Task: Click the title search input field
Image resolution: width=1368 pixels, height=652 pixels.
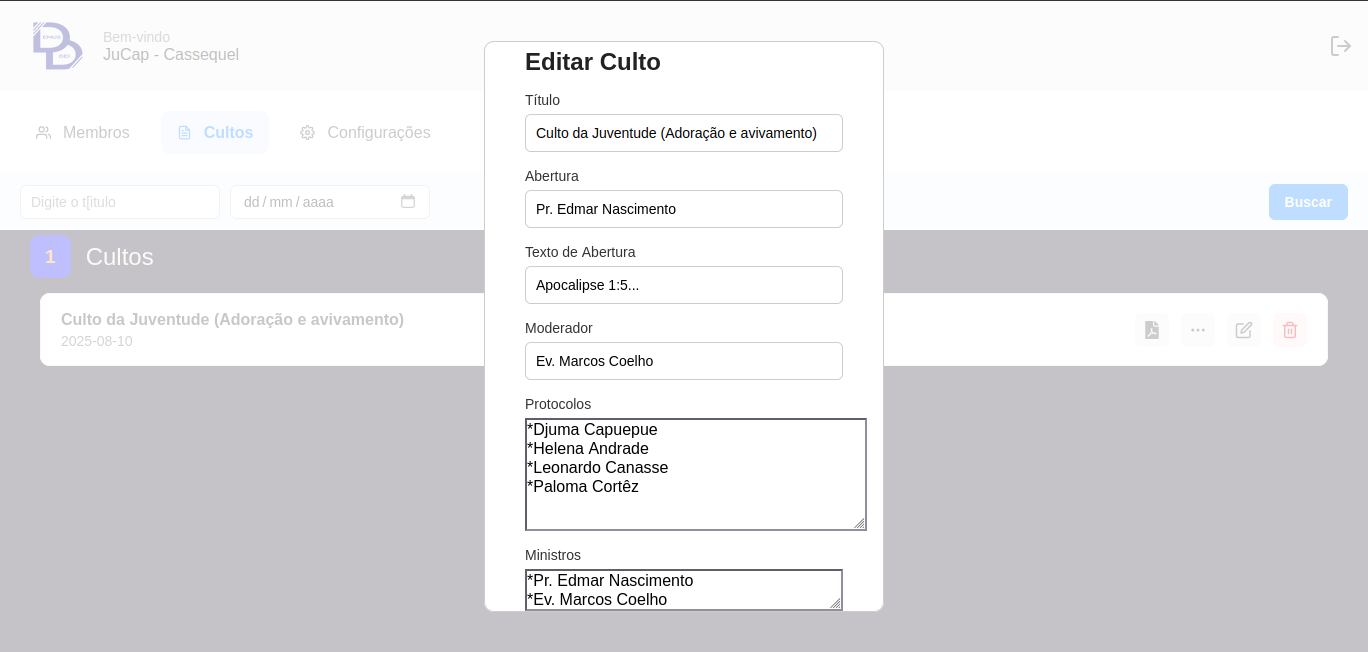Action: tap(120, 202)
